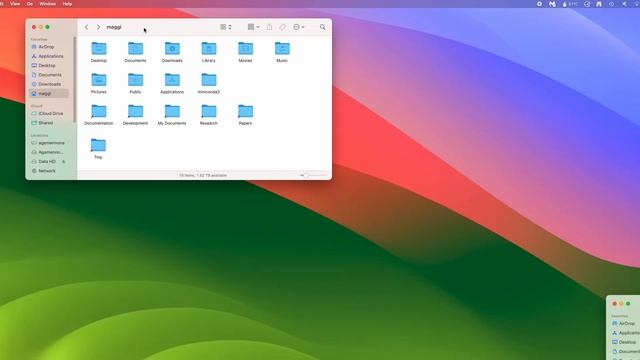Screen dimensions: 640x360
Task: Select the Applications folder in the file grid
Action: (x=172, y=83)
